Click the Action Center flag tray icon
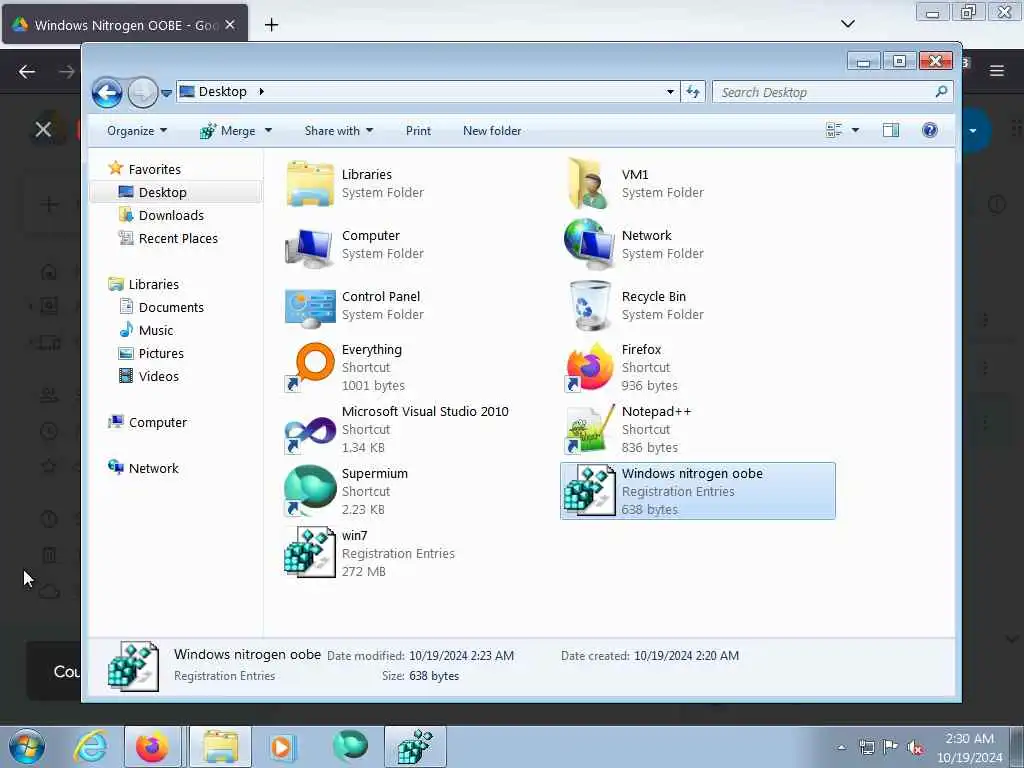The image size is (1024, 768). [889, 747]
